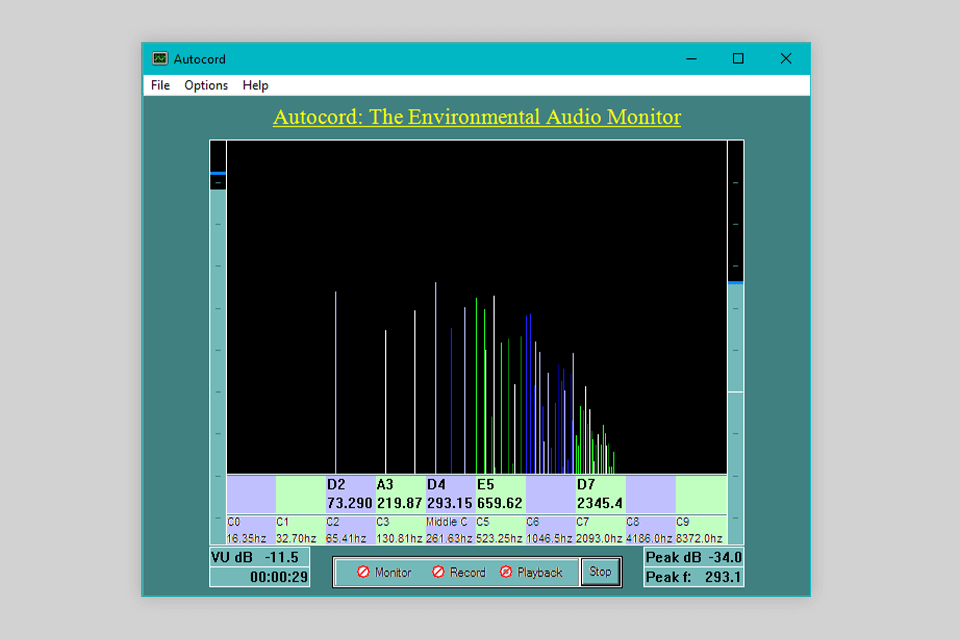Image resolution: width=960 pixels, height=640 pixels.
Task: Click the black spectrum display area
Action: pos(477,307)
